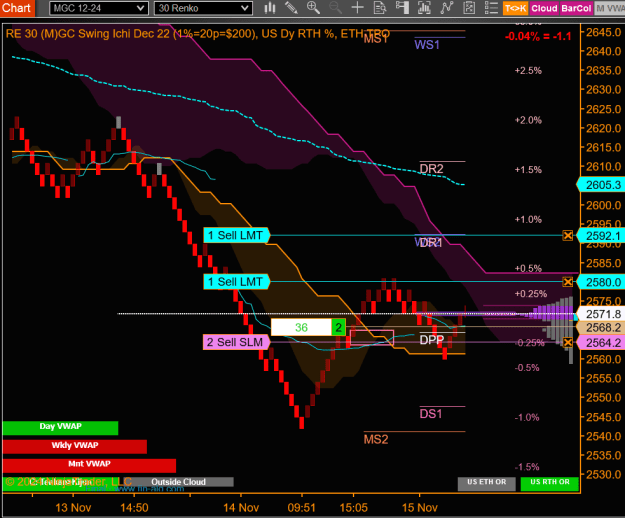Click the zoom out magnifier
This screenshot has height=518, width=625.
tap(336, 8)
